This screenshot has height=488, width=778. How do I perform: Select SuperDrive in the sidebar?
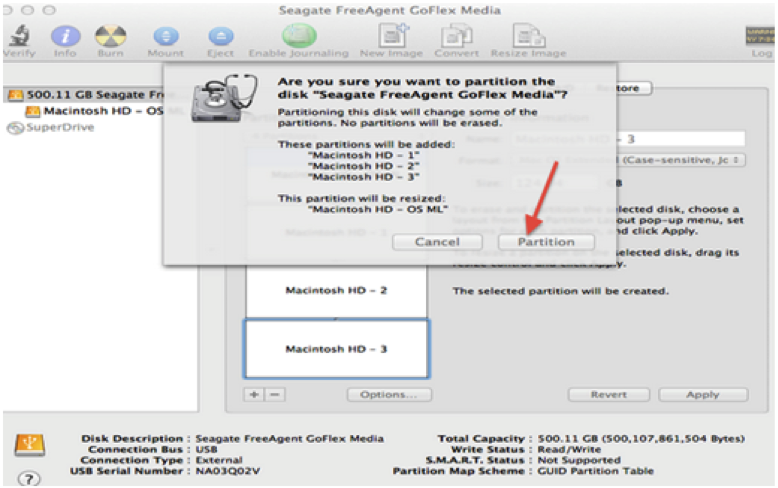pos(51,127)
